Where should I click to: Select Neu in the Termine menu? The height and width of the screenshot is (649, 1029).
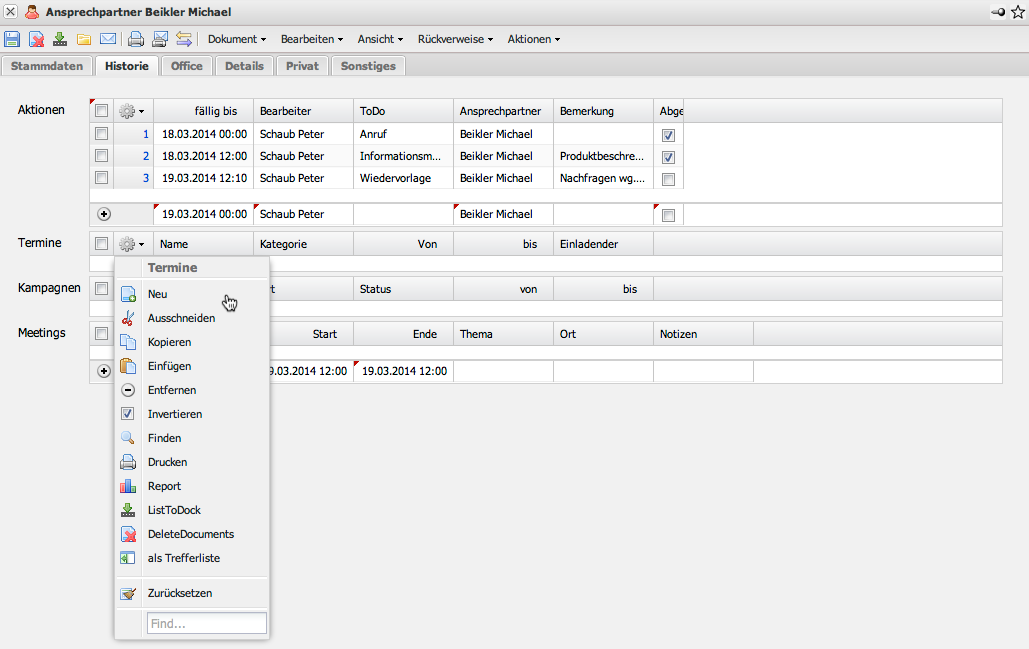pyautogui.click(x=158, y=294)
